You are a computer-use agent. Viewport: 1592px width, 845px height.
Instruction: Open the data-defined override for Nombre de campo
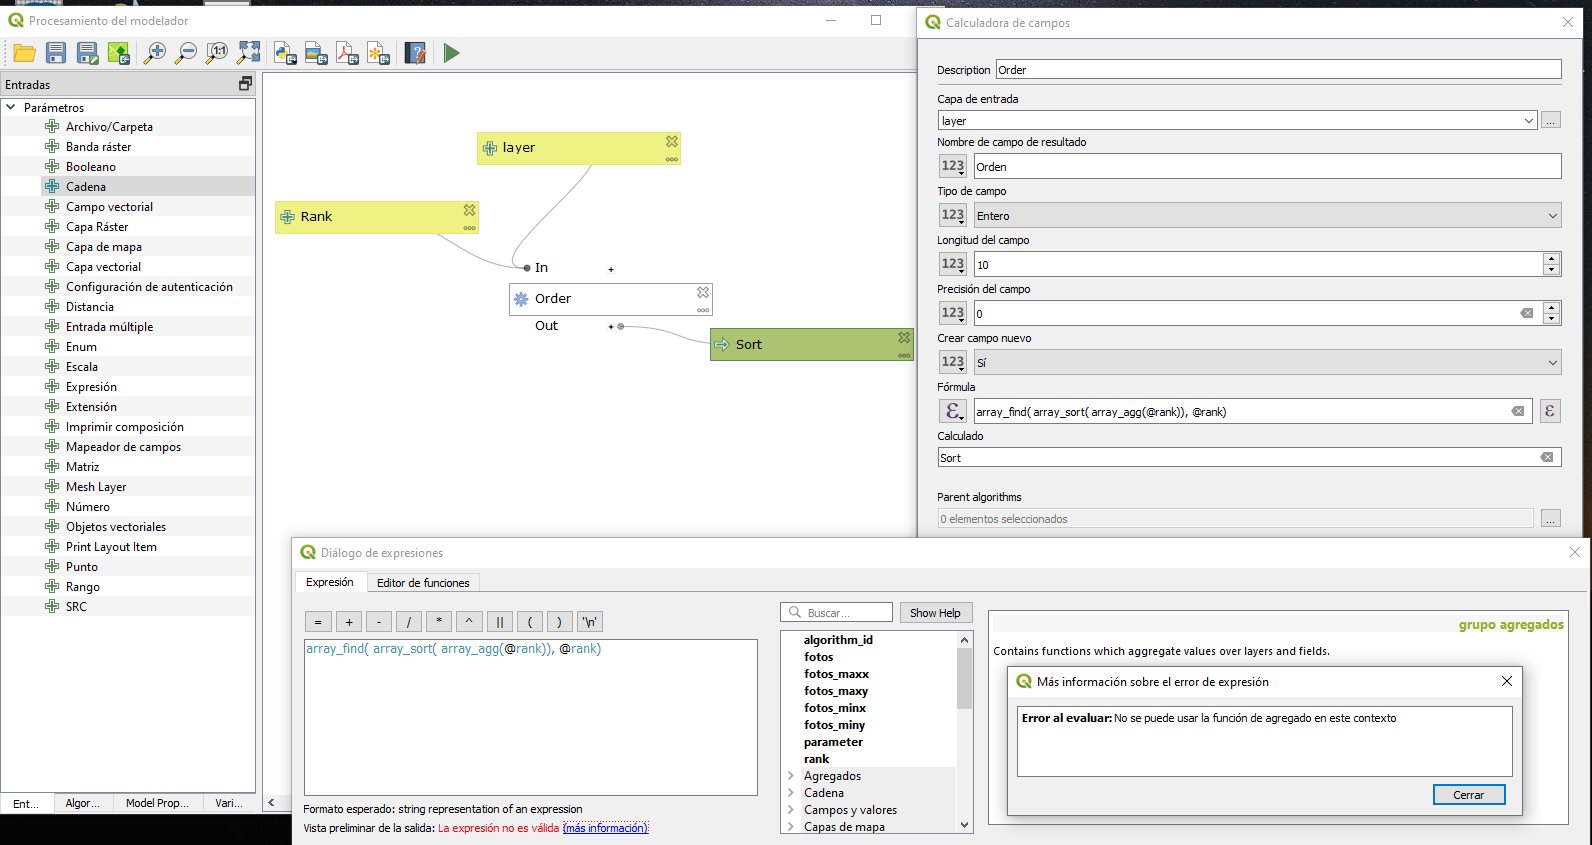click(x=953, y=166)
